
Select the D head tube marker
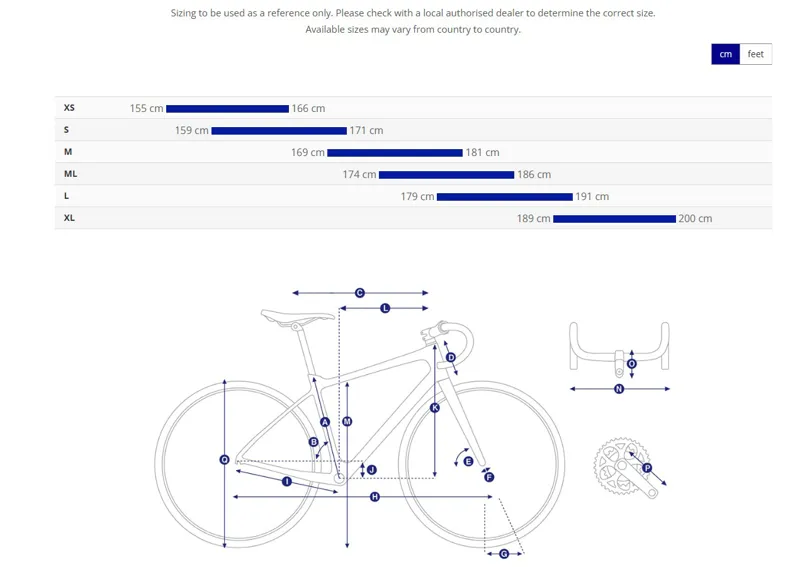451,357
